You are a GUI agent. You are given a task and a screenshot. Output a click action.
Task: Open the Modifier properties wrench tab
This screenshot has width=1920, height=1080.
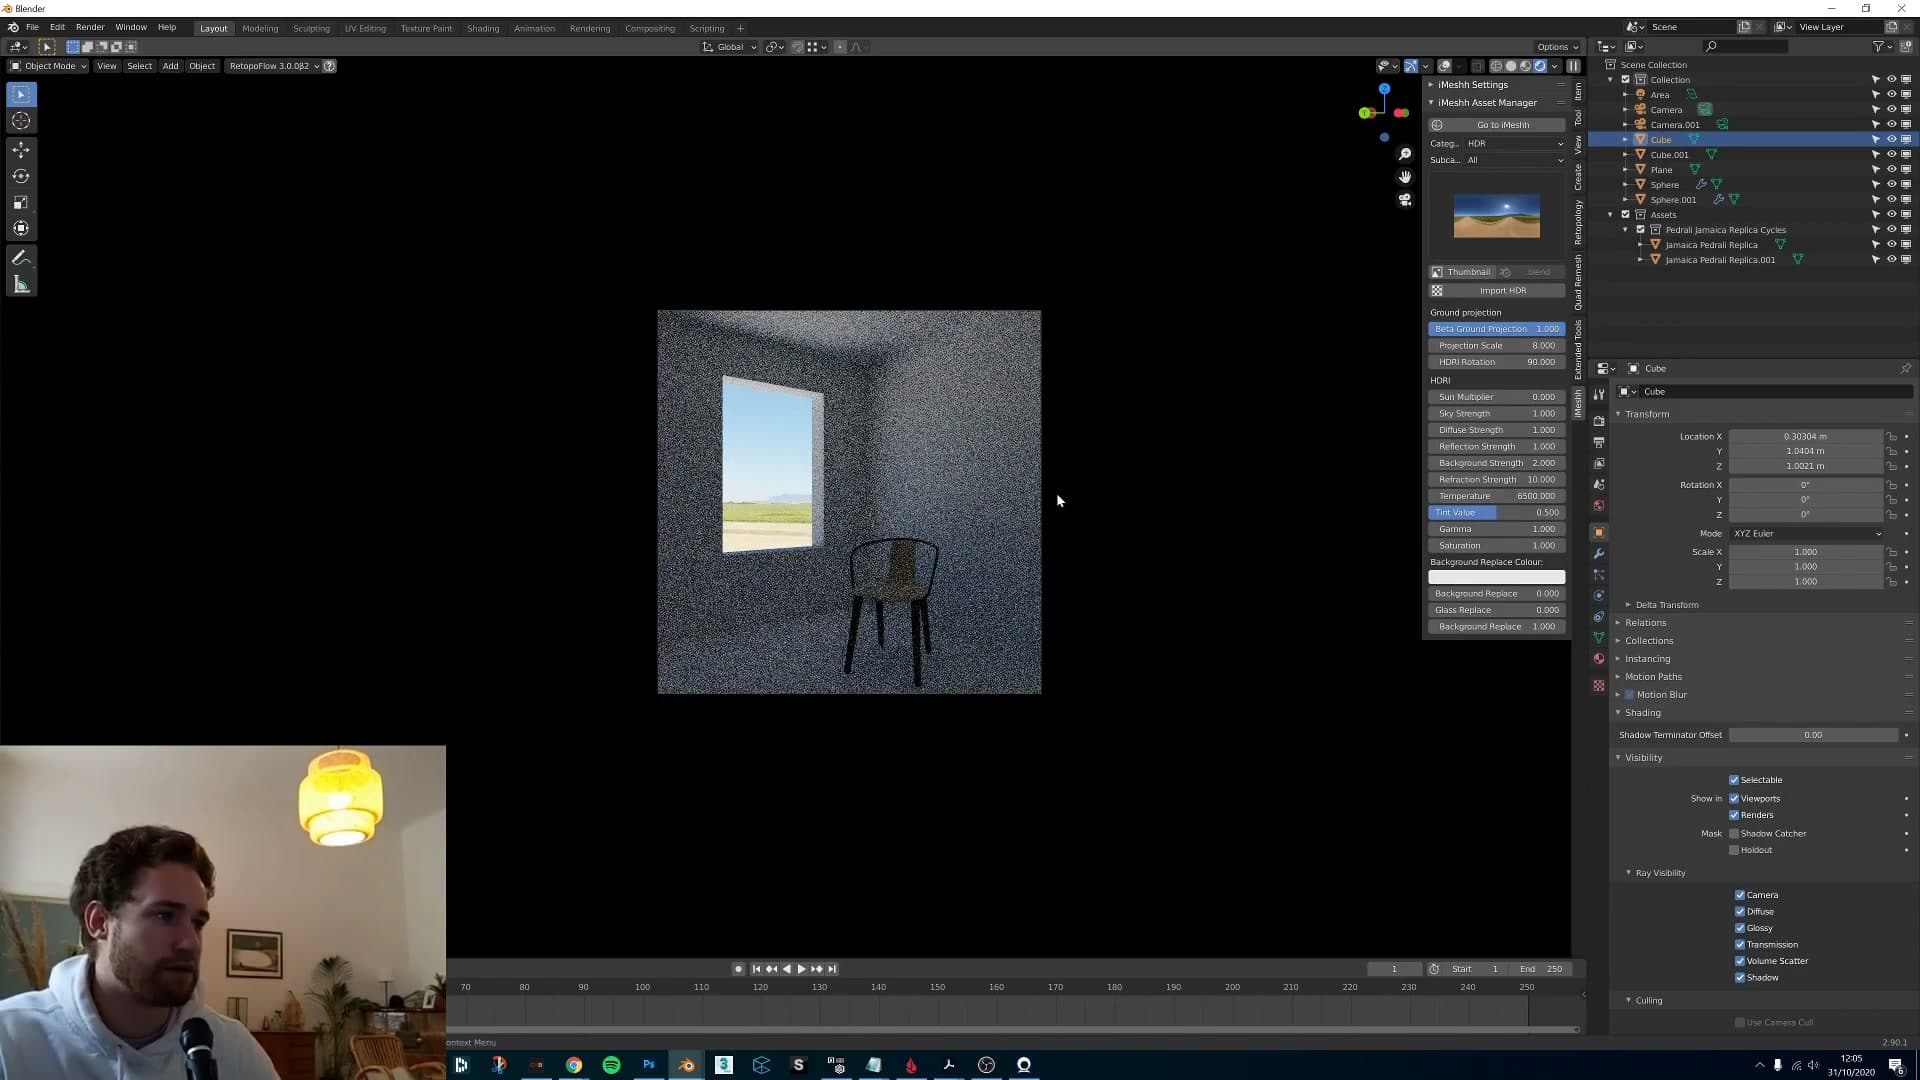point(1598,554)
